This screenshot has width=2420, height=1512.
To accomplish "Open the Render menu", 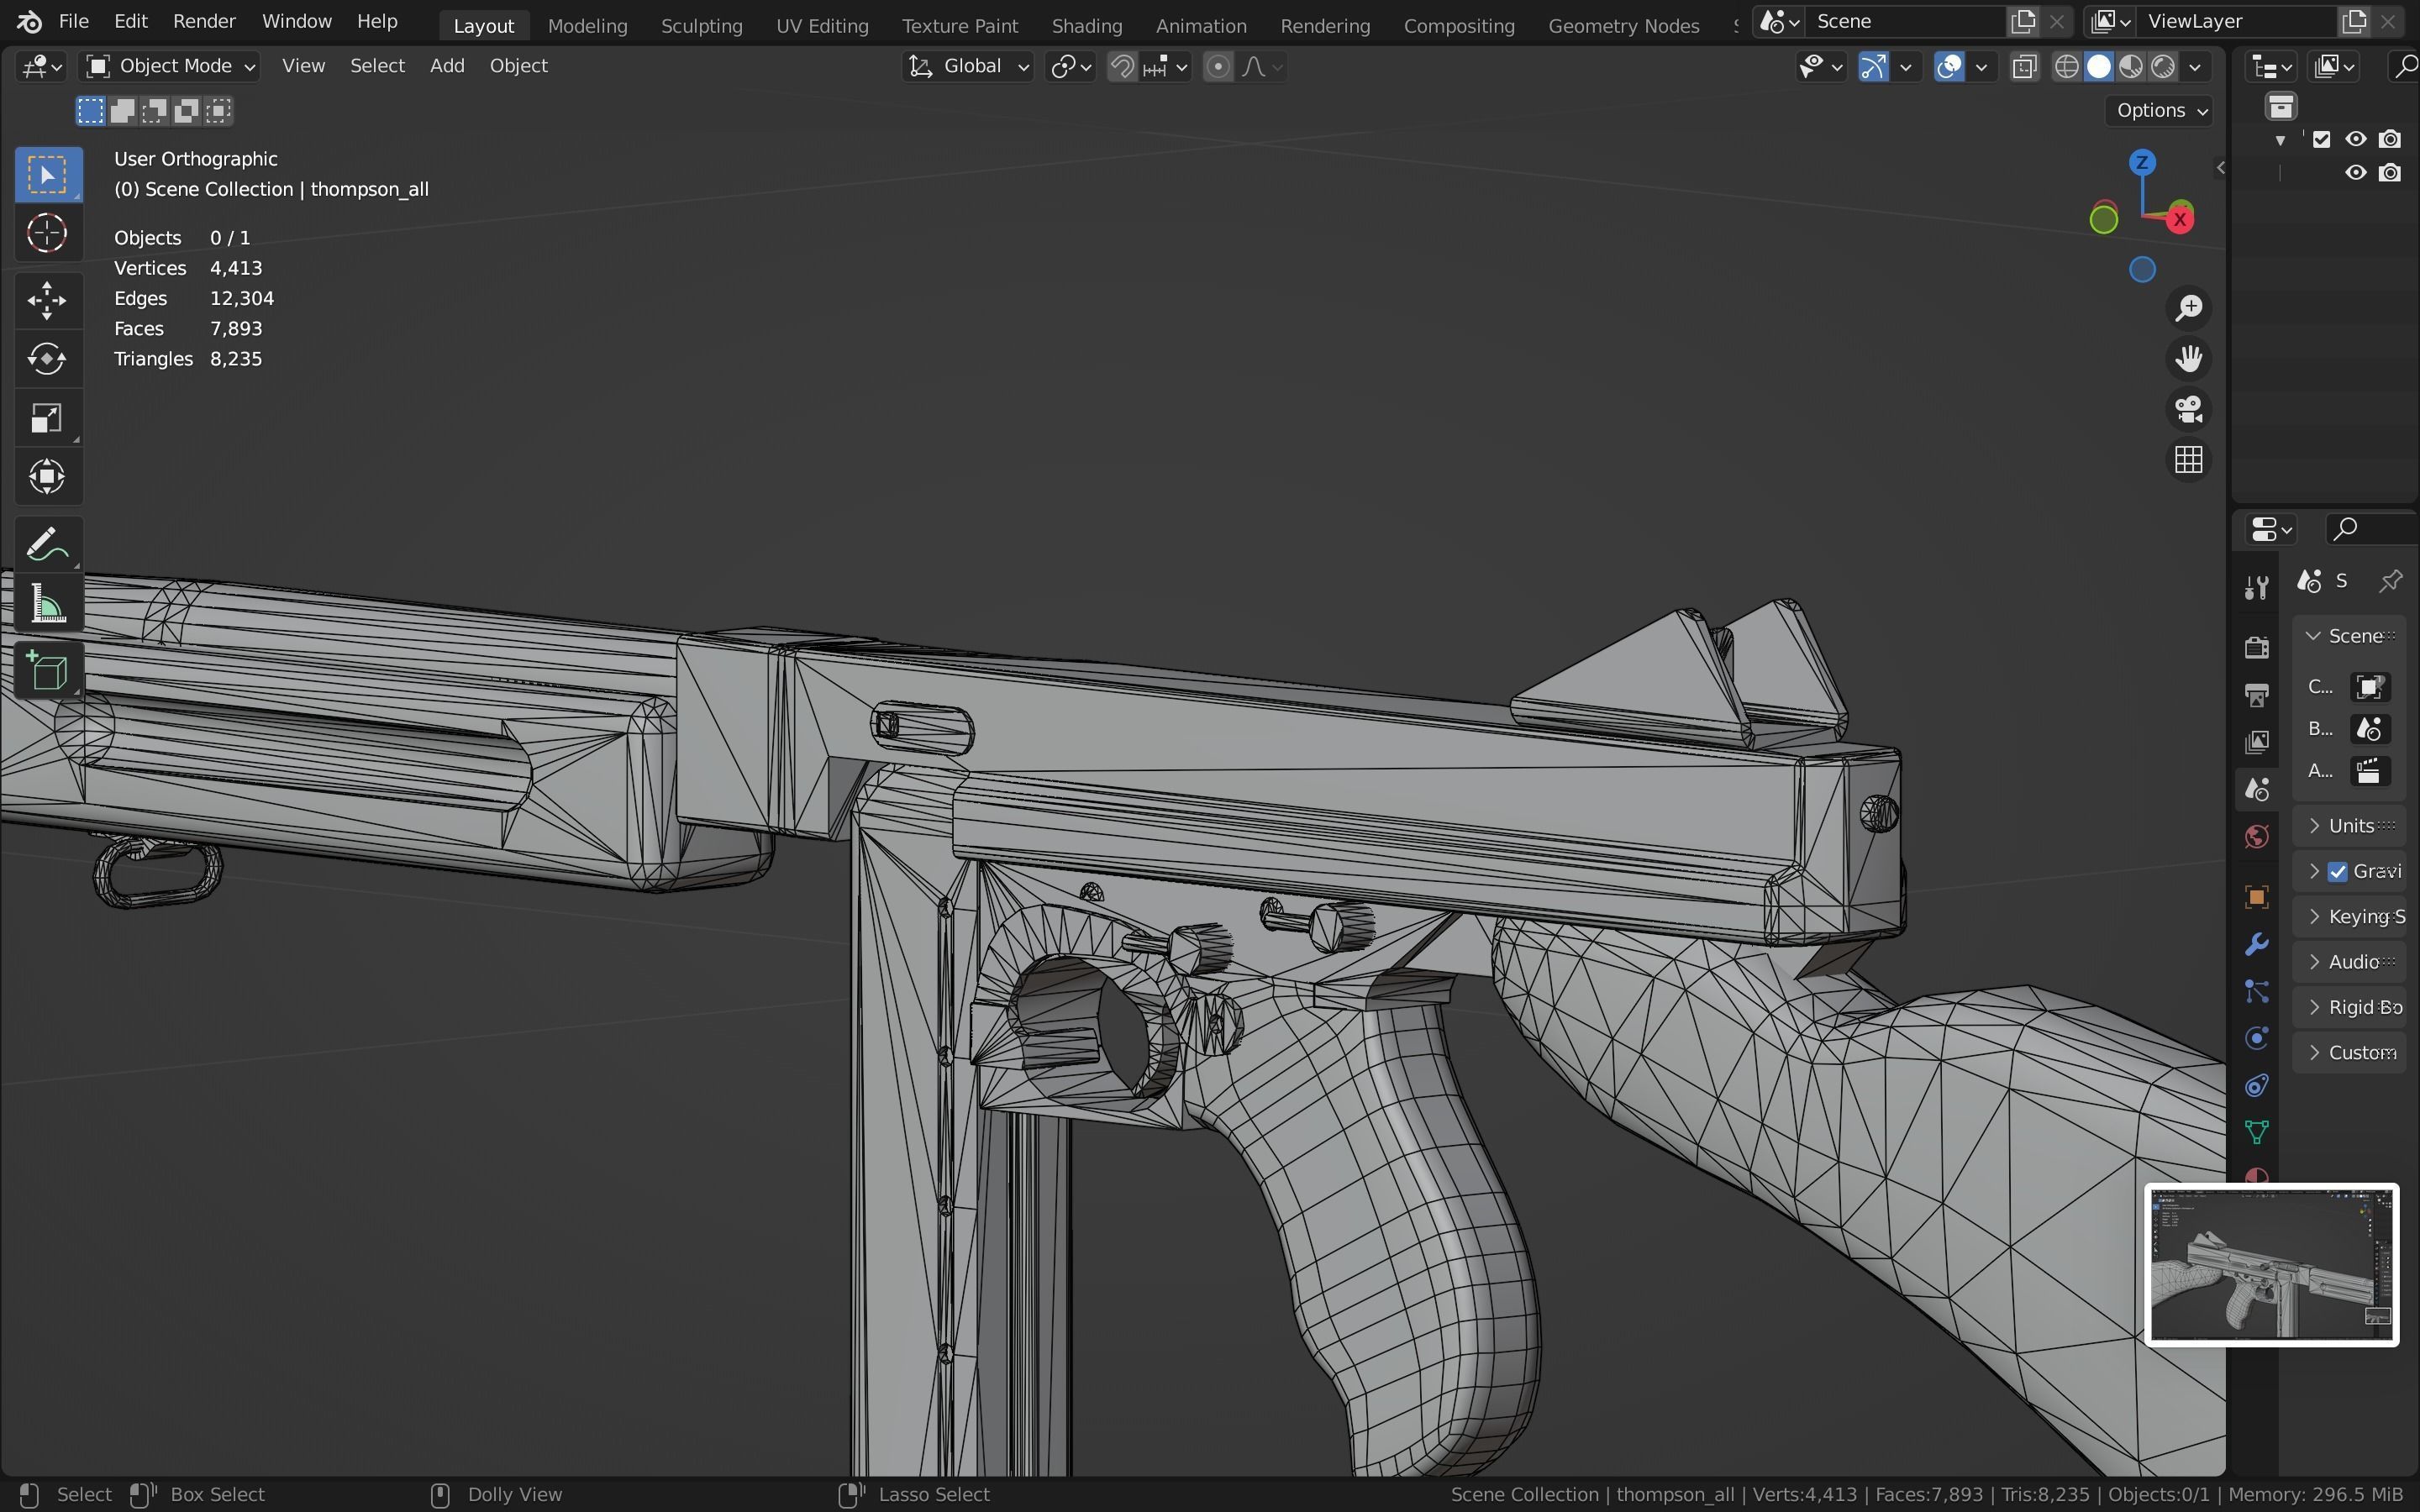I will click(204, 21).
